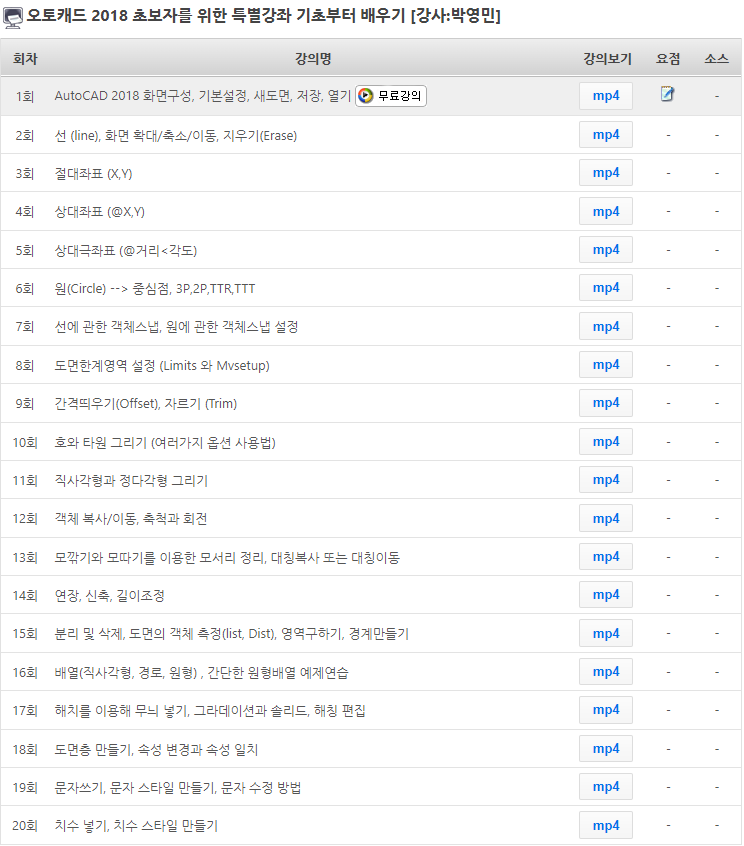This screenshot has height=846, width=744.
Task: Click lecture title 간격띄우기(Offset), 자르기 (Trim)
Action: pos(146,404)
